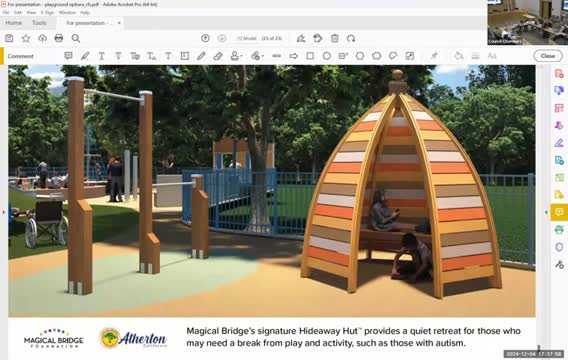The image size is (568, 360).
Task: Select the cloud shape tool
Action: click(x=377, y=56)
